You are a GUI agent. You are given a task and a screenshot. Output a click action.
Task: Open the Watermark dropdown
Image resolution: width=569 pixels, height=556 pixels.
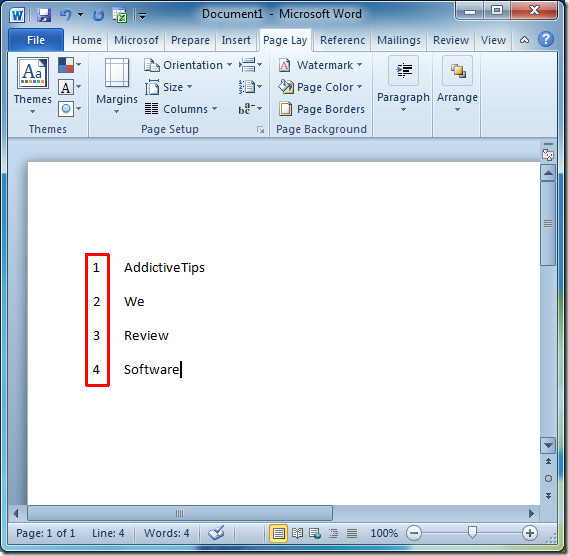(x=320, y=65)
